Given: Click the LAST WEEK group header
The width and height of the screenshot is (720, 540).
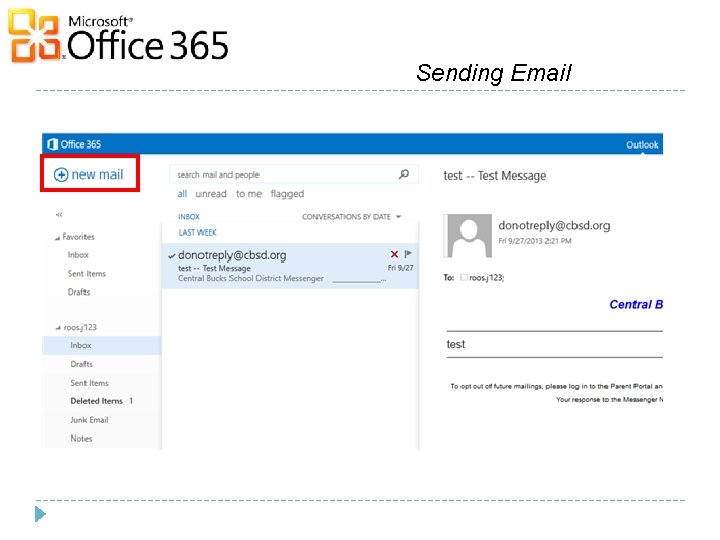Looking at the screenshot, I should click(x=197, y=233).
